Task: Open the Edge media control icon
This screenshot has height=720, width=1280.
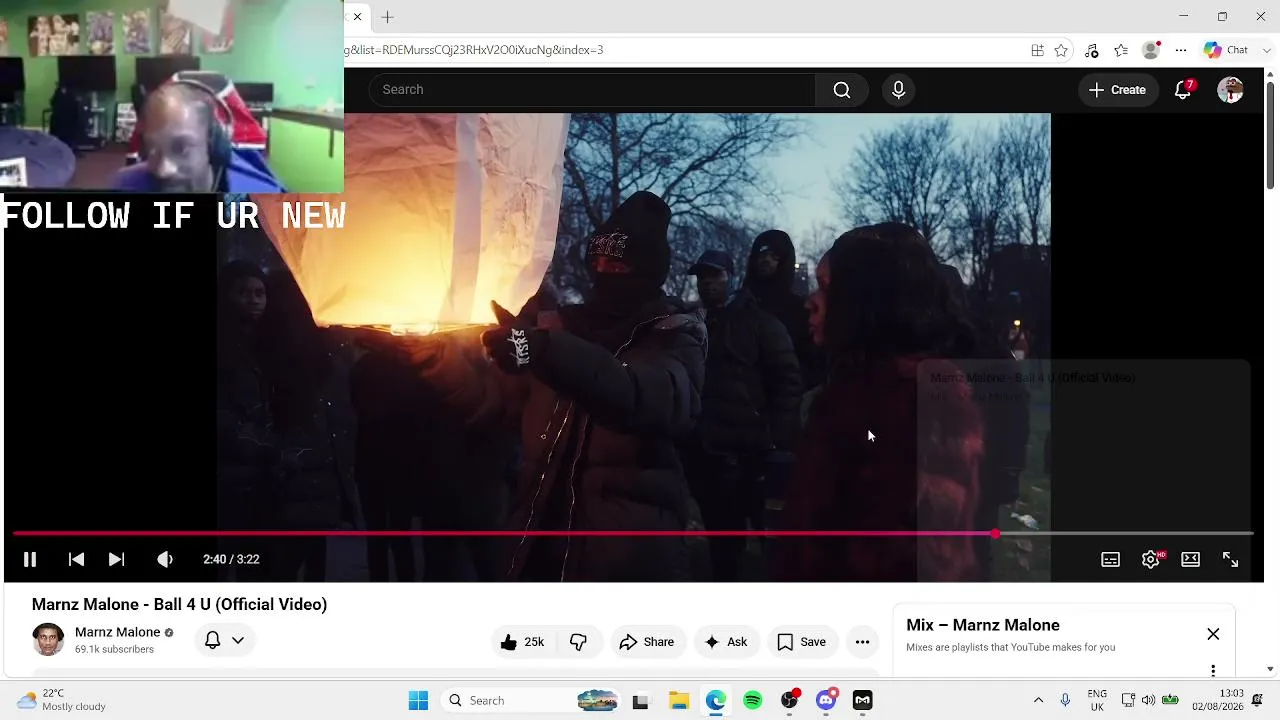Action: coord(1091,50)
